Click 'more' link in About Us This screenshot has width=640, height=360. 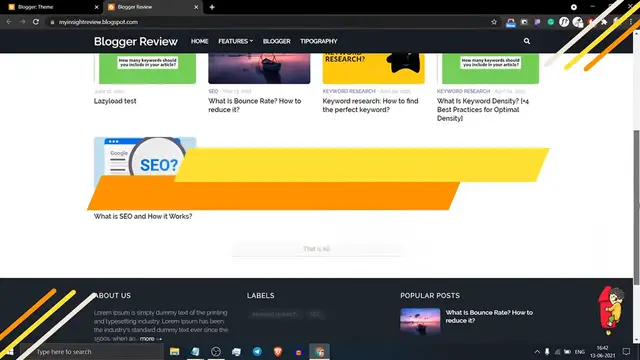[x=151, y=339]
